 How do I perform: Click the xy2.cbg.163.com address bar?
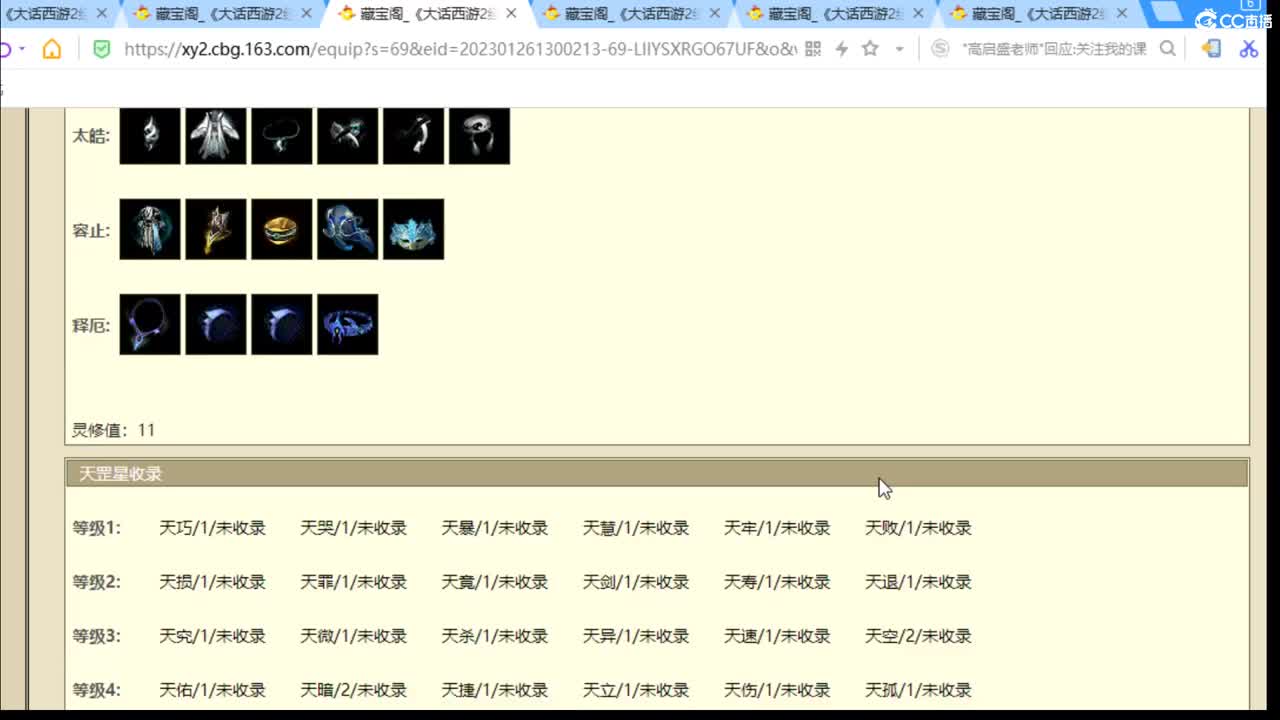460,49
